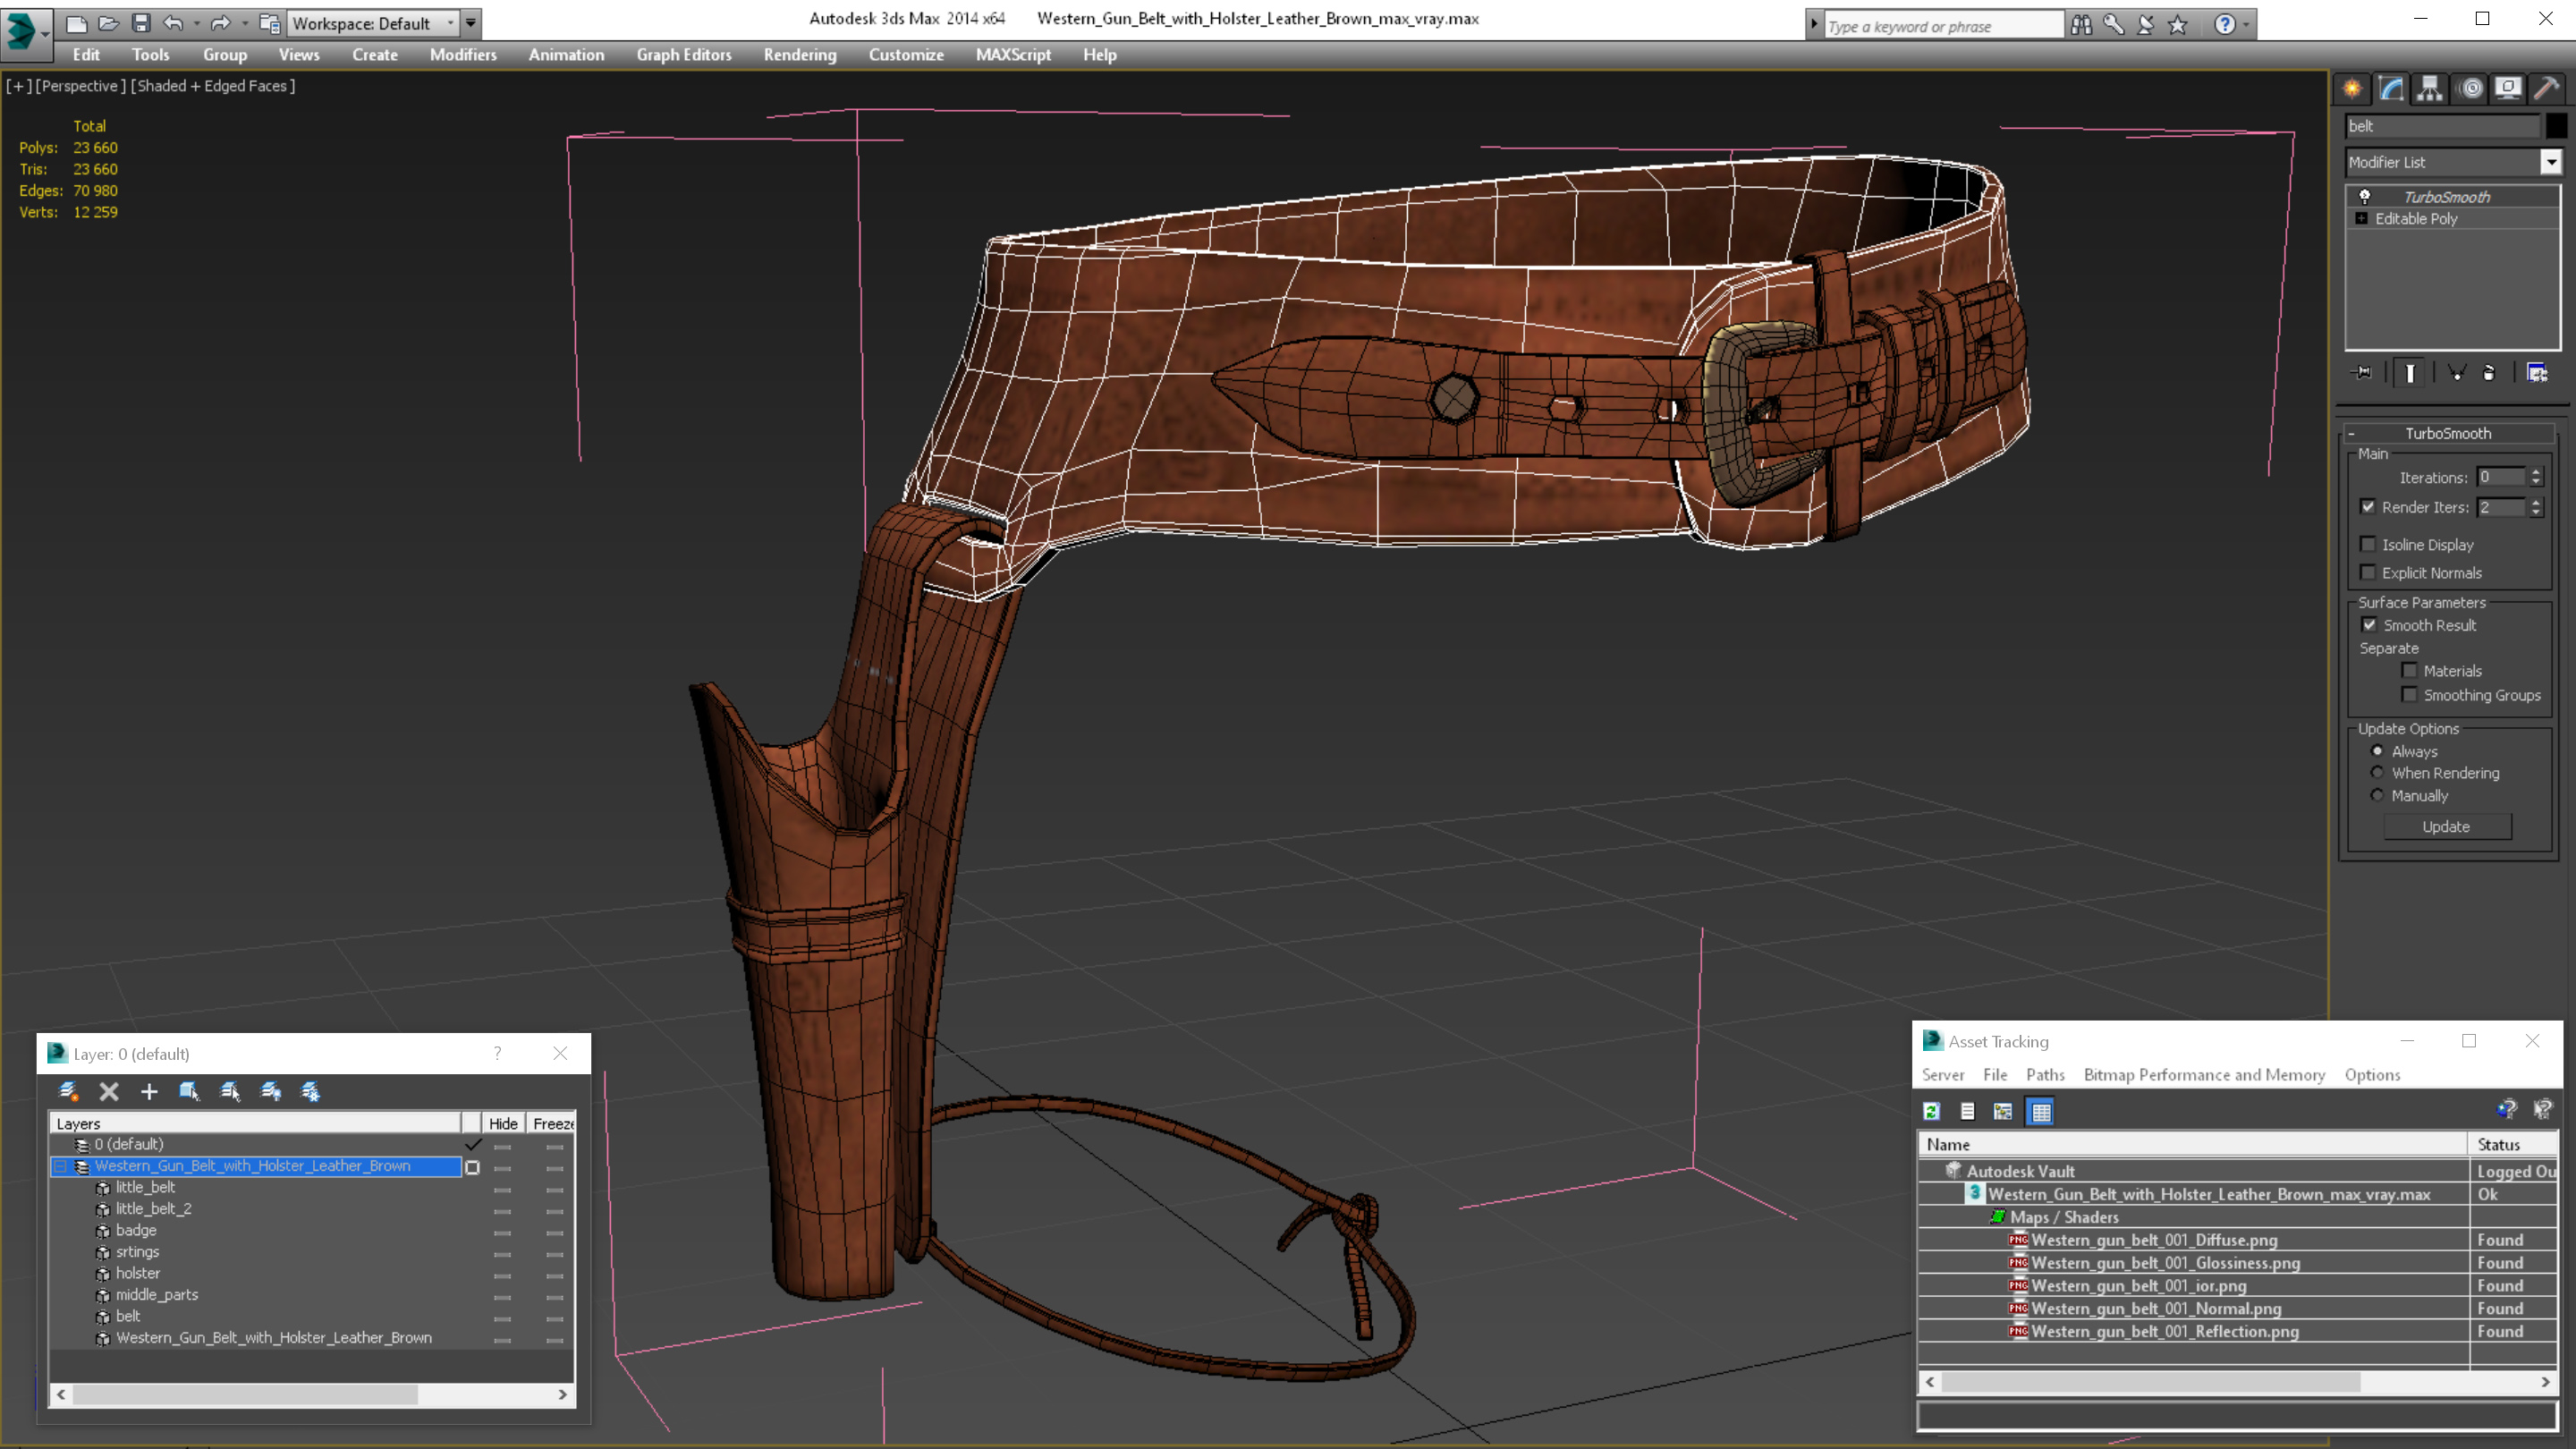The height and width of the screenshot is (1449, 2576).
Task: Open the Rendering menu
Action: (799, 55)
